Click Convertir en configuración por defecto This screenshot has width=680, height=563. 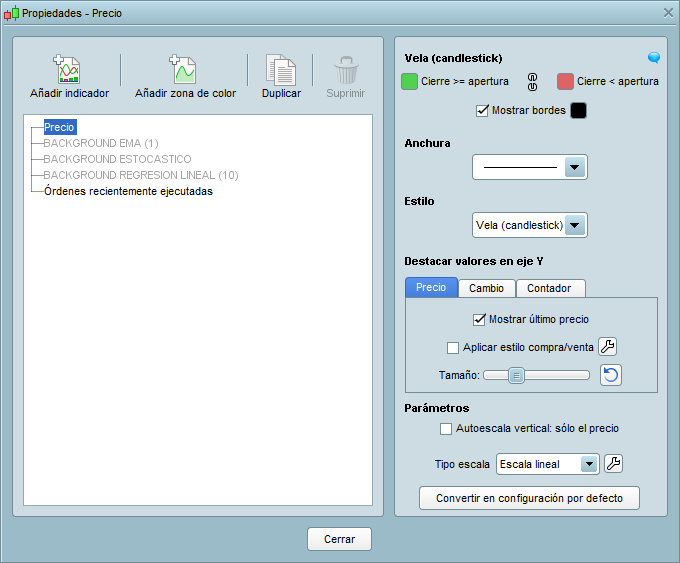click(x=529, y=498)
